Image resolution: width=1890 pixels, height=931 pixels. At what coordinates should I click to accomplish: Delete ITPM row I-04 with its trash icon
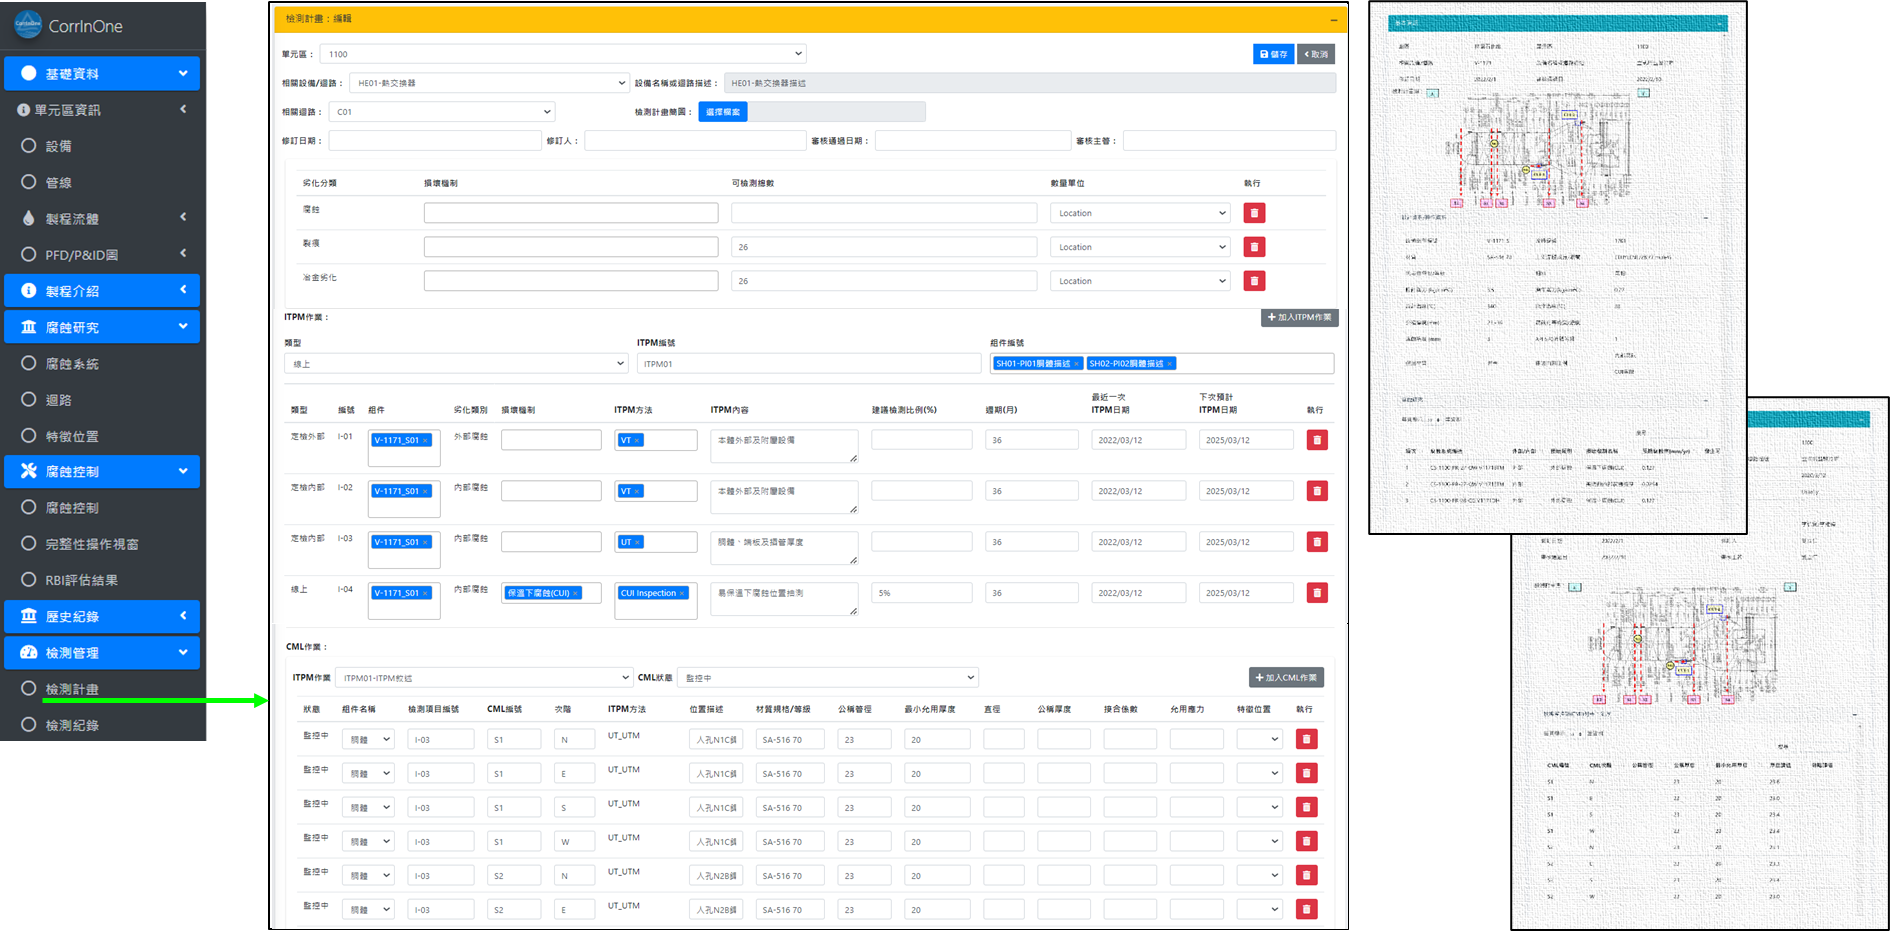click(1317, 593)
